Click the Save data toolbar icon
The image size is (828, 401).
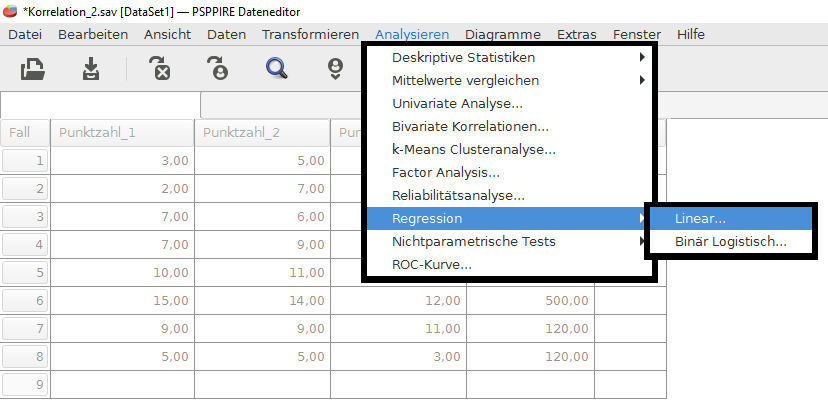click(91, 68)
